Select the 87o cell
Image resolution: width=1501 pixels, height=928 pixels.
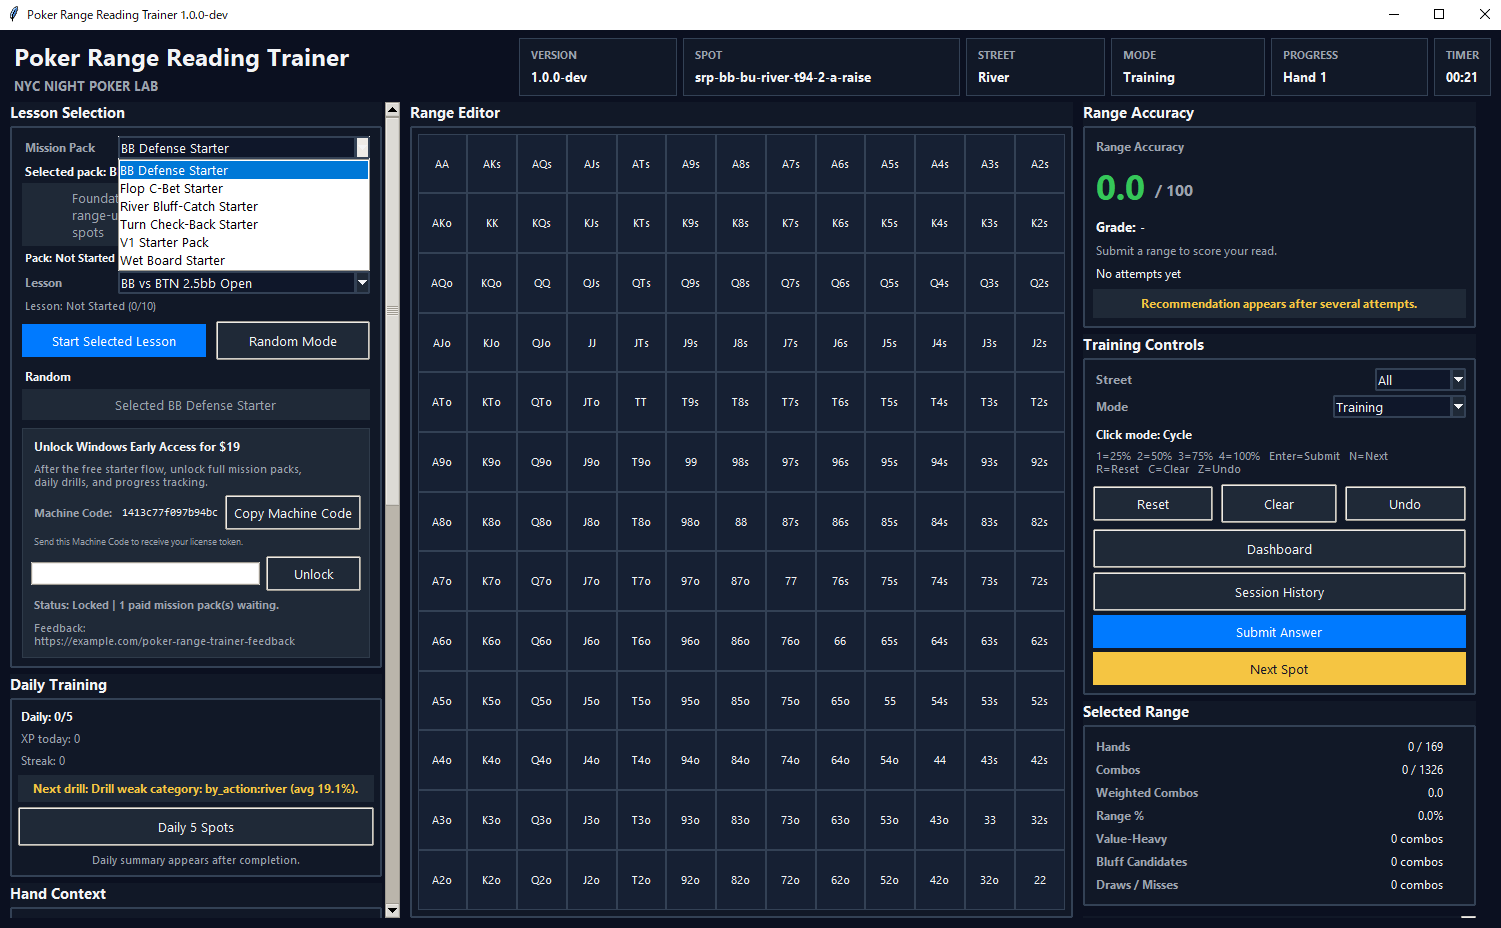click(741, 581)
